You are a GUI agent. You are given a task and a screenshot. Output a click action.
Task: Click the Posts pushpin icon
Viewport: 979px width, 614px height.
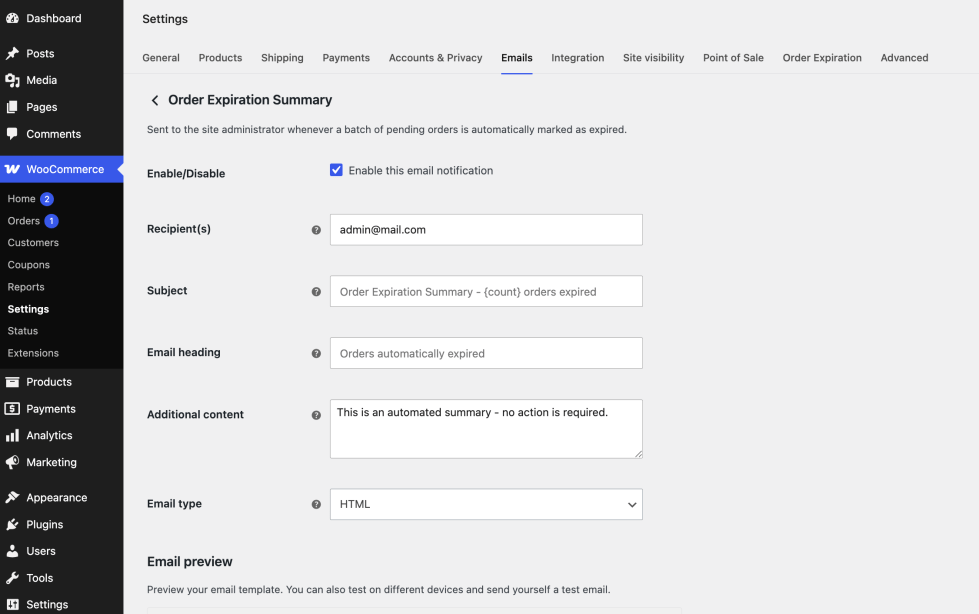click(12, 53)
